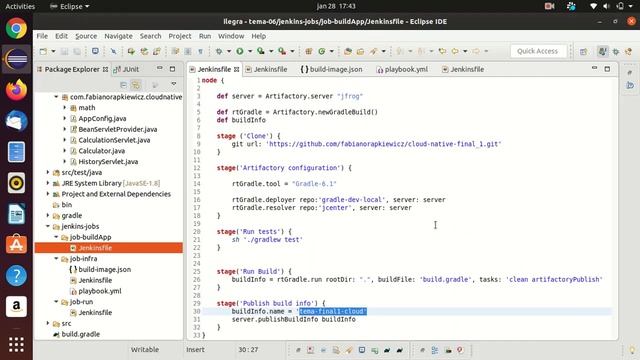Click the 'Insert' status bar text
640x360 pixels.
click(x=196, y=350)
